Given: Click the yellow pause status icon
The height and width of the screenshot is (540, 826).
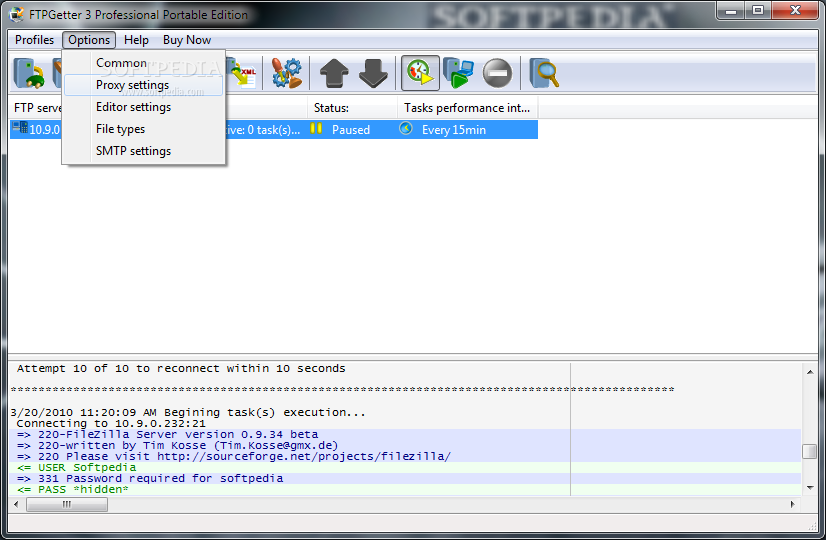Looking at the screenshot, I should [x=316, y=128].
